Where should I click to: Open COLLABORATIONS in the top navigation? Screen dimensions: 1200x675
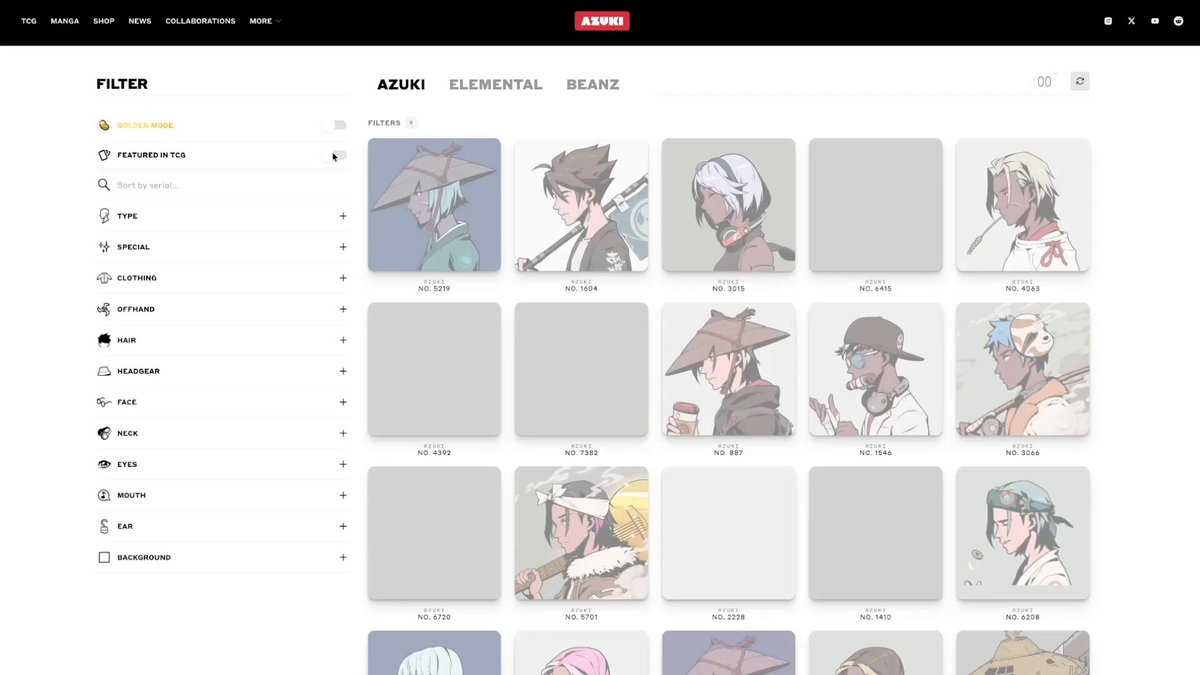200,21
